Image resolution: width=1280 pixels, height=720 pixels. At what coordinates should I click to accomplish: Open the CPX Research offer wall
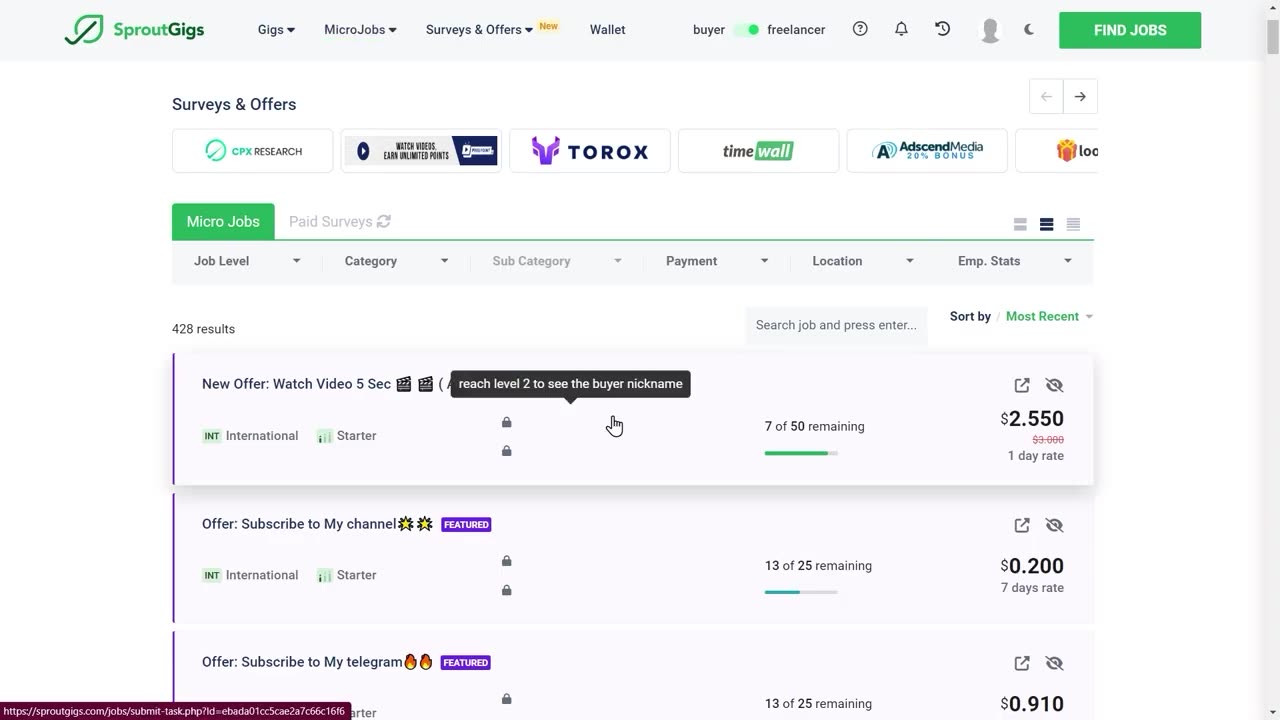tap(252, 151)
